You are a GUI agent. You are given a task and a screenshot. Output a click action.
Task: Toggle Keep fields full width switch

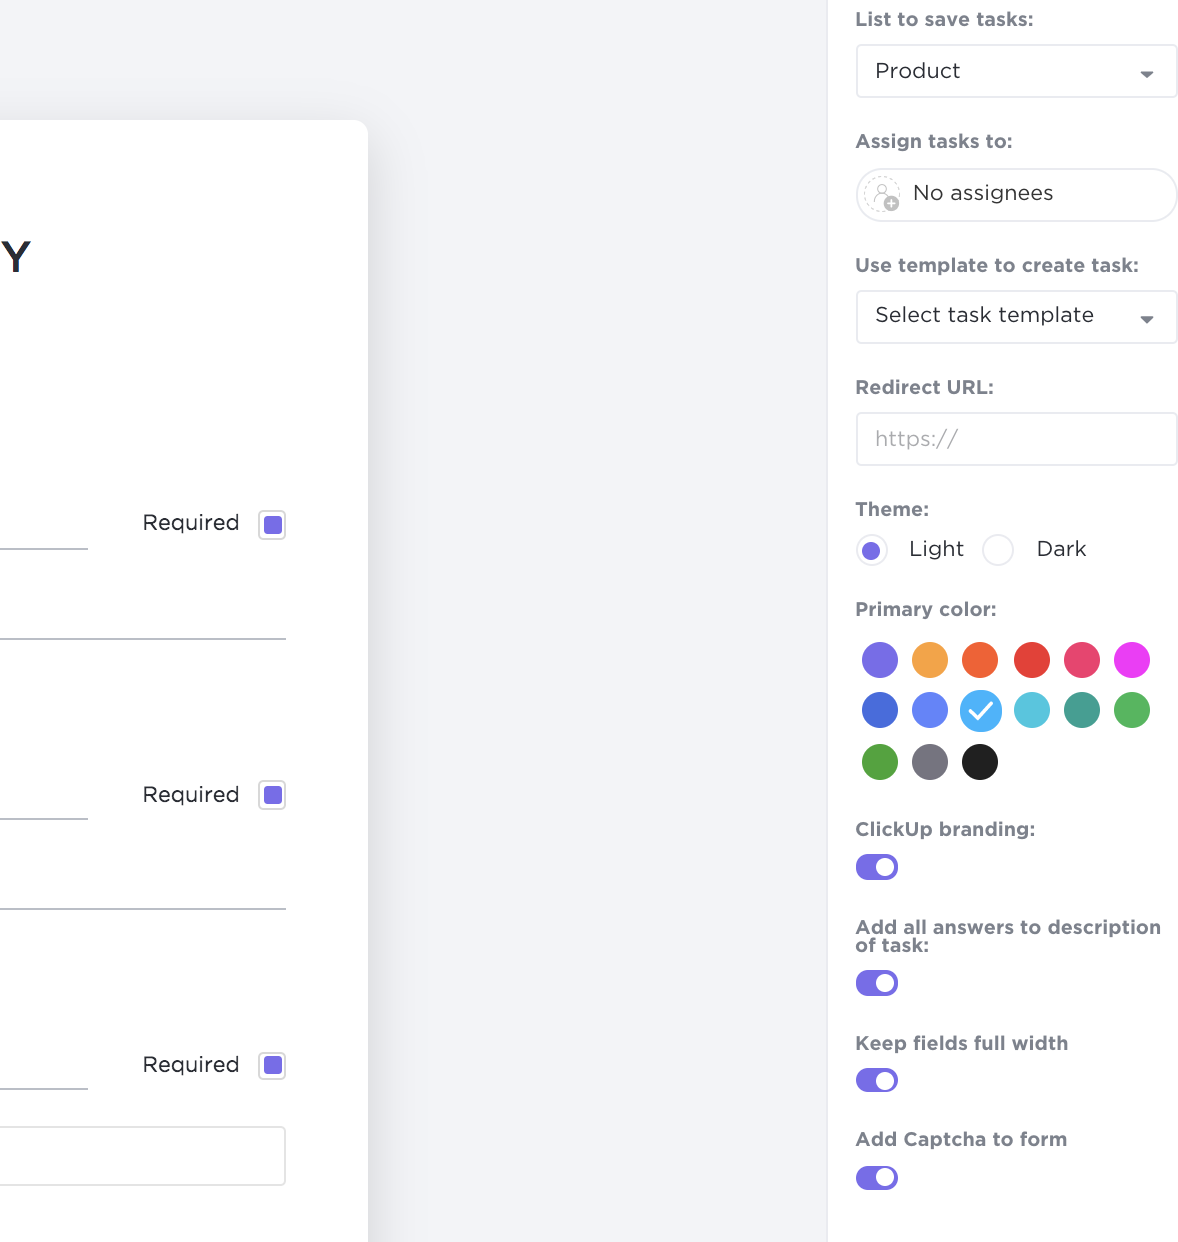[x=877, y=1080]
